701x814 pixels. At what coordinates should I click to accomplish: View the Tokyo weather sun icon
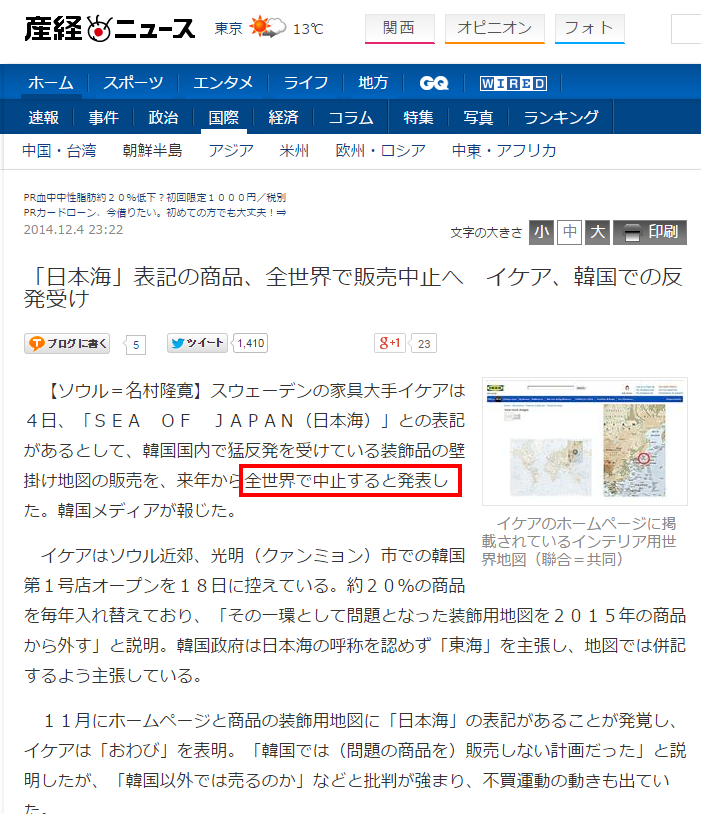coord(267,27)
